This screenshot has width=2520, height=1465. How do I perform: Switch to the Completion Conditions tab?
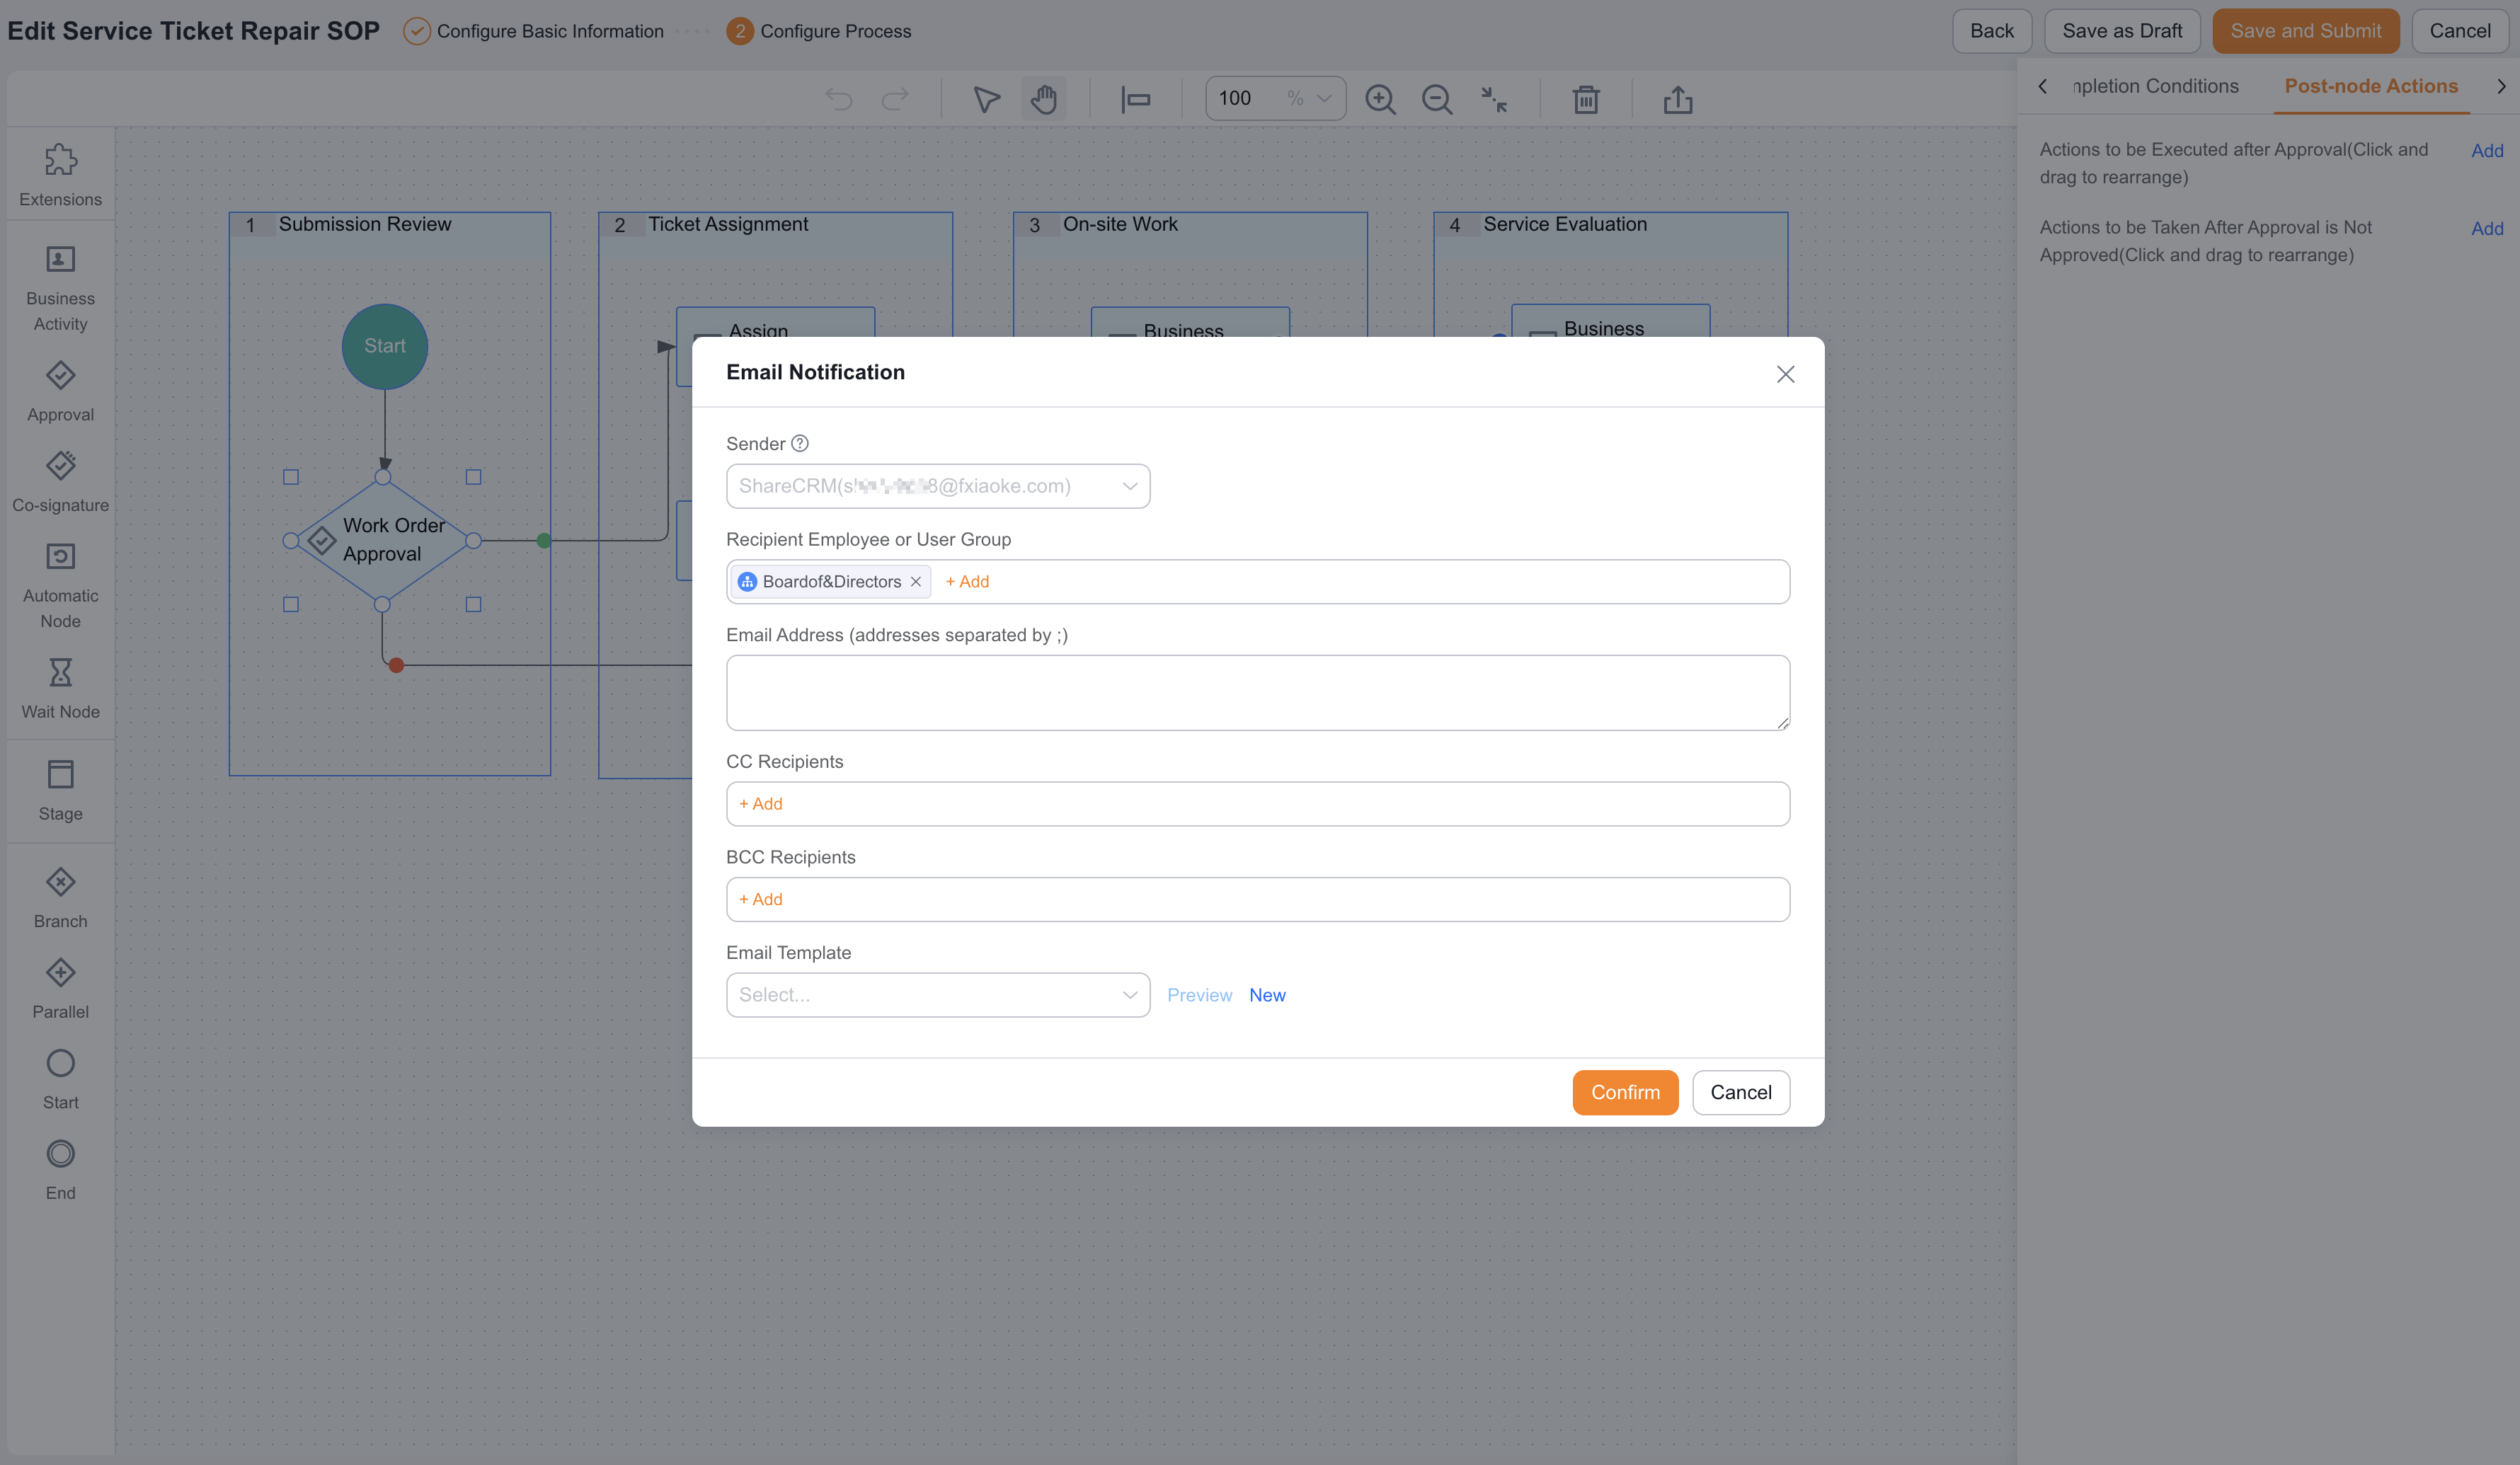click(x=2155, y=86)
